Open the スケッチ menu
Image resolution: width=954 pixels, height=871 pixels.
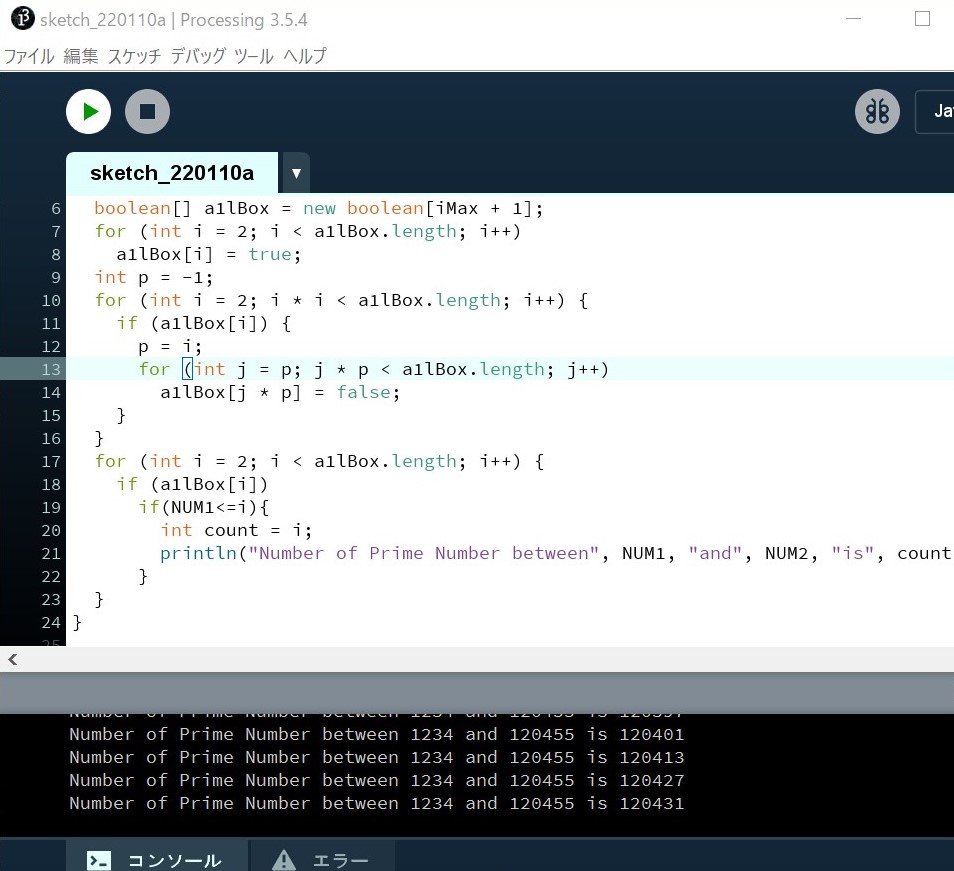(x=134, y=56)
